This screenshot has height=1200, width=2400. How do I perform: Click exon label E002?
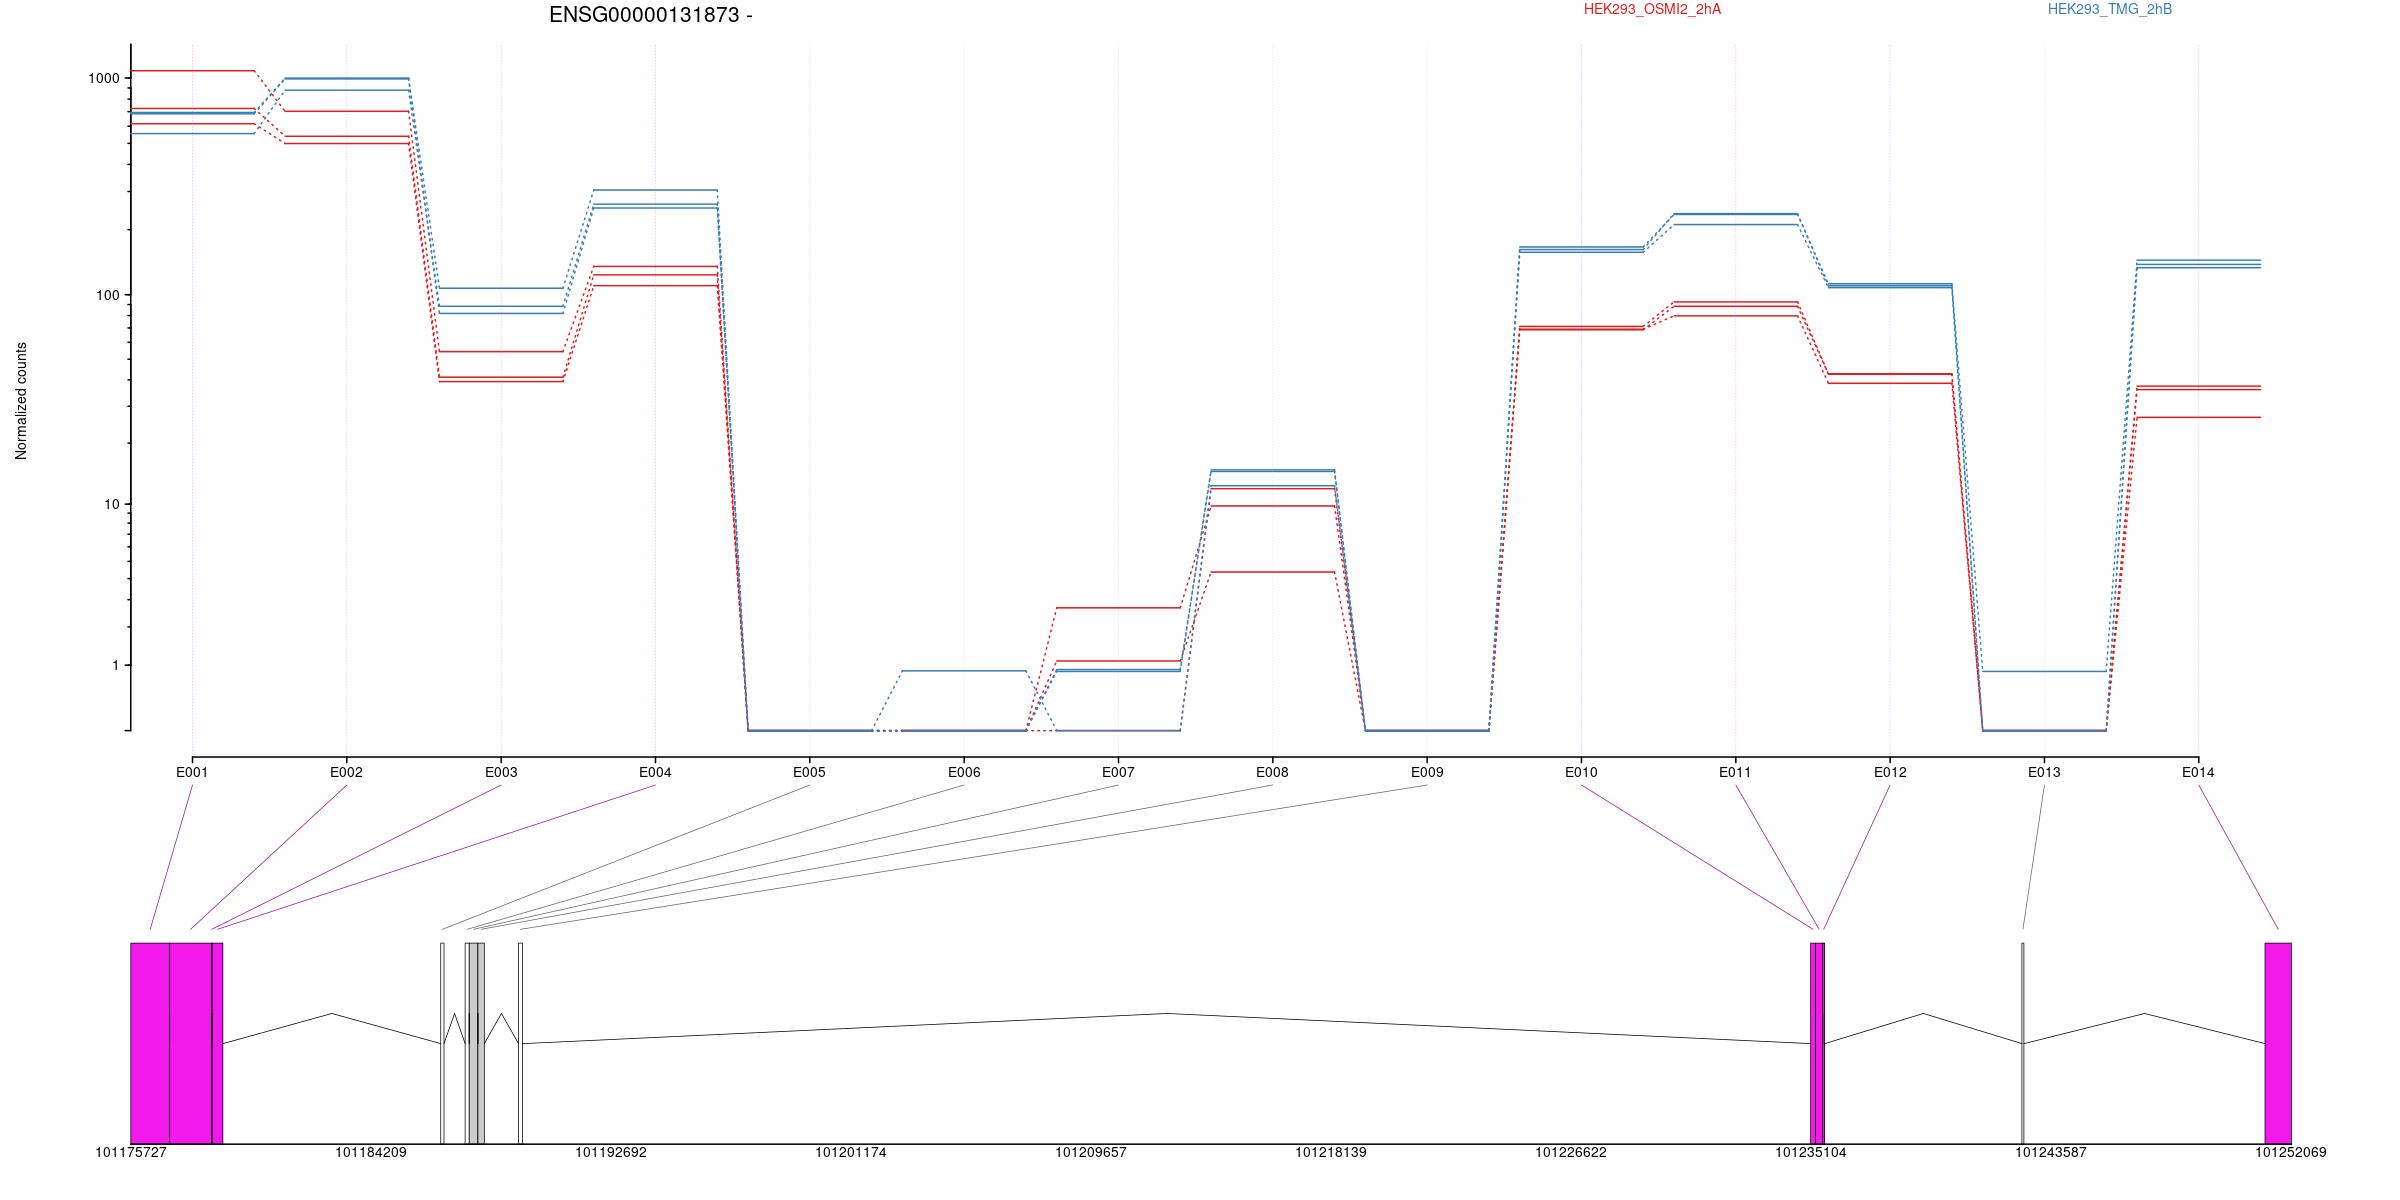(346, 772)
